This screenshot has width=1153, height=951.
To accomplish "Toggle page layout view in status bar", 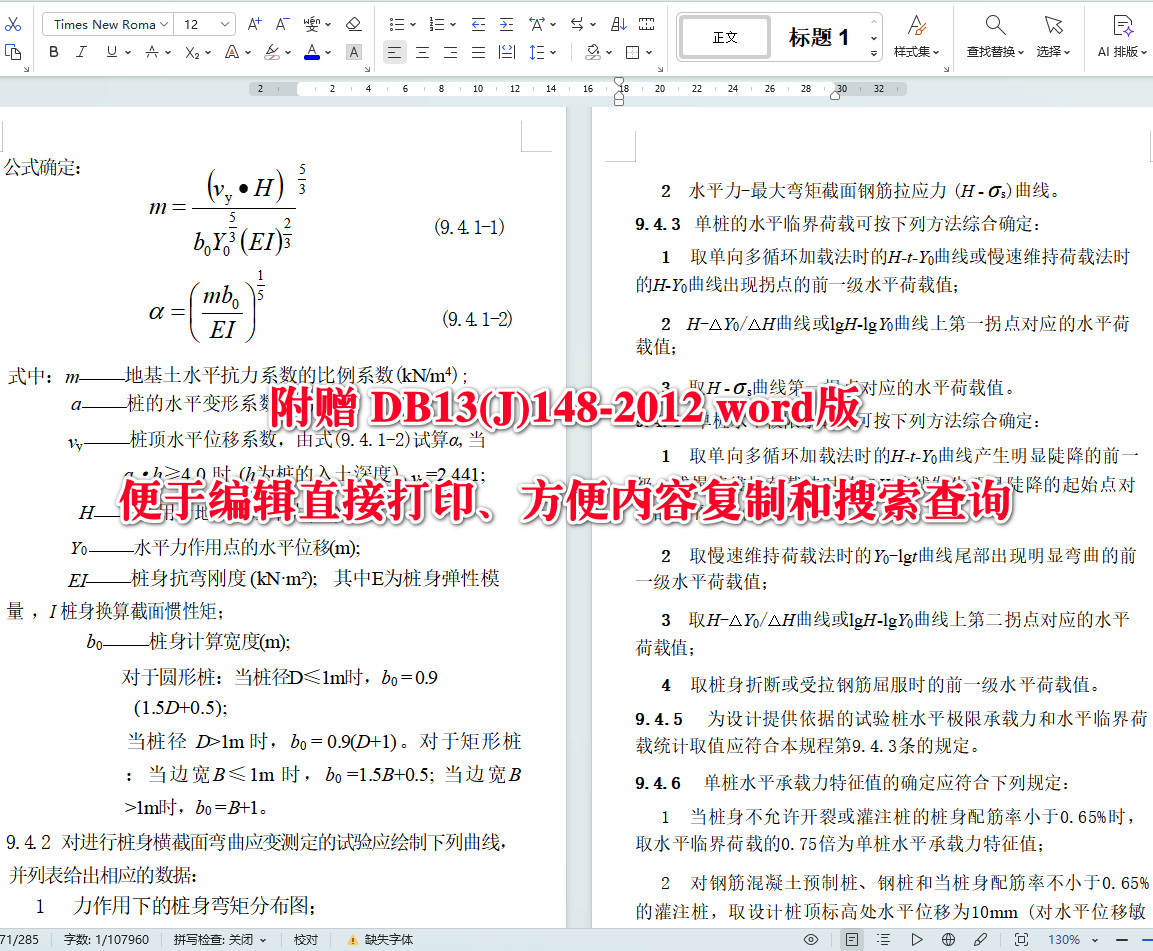I will 852,939.
